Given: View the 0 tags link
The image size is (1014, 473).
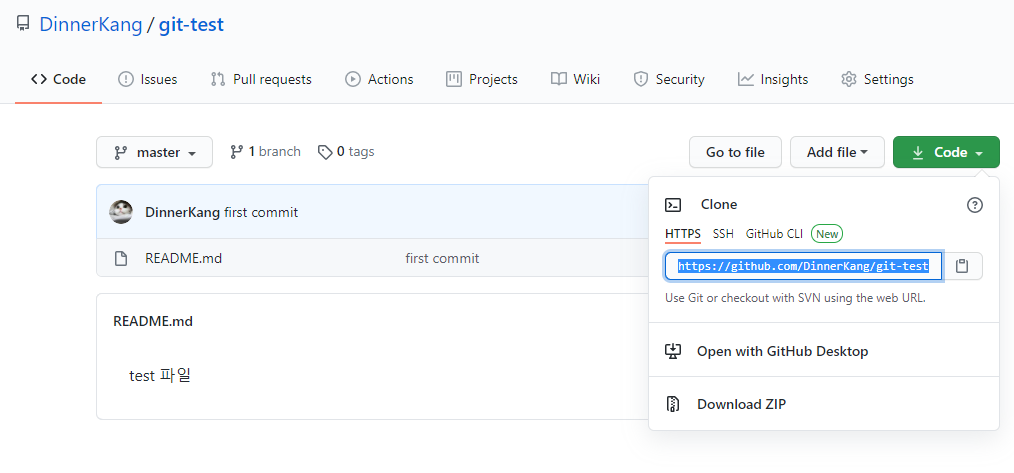Looking at the screenshot, I should pyautogui.click(x=346, y=151).
